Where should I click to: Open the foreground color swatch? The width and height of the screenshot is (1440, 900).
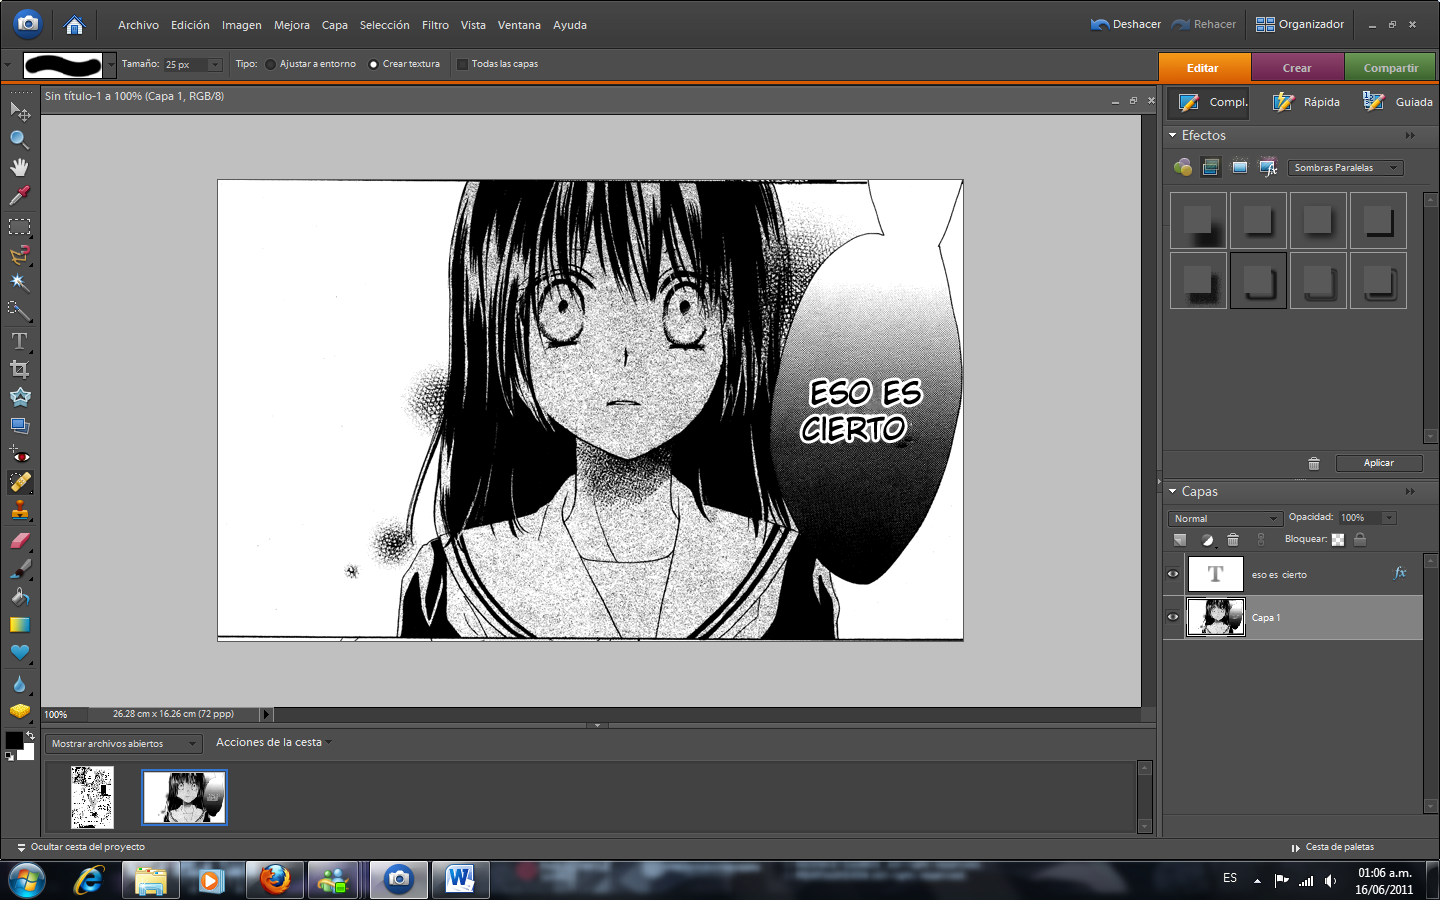(x=15, y=738)
